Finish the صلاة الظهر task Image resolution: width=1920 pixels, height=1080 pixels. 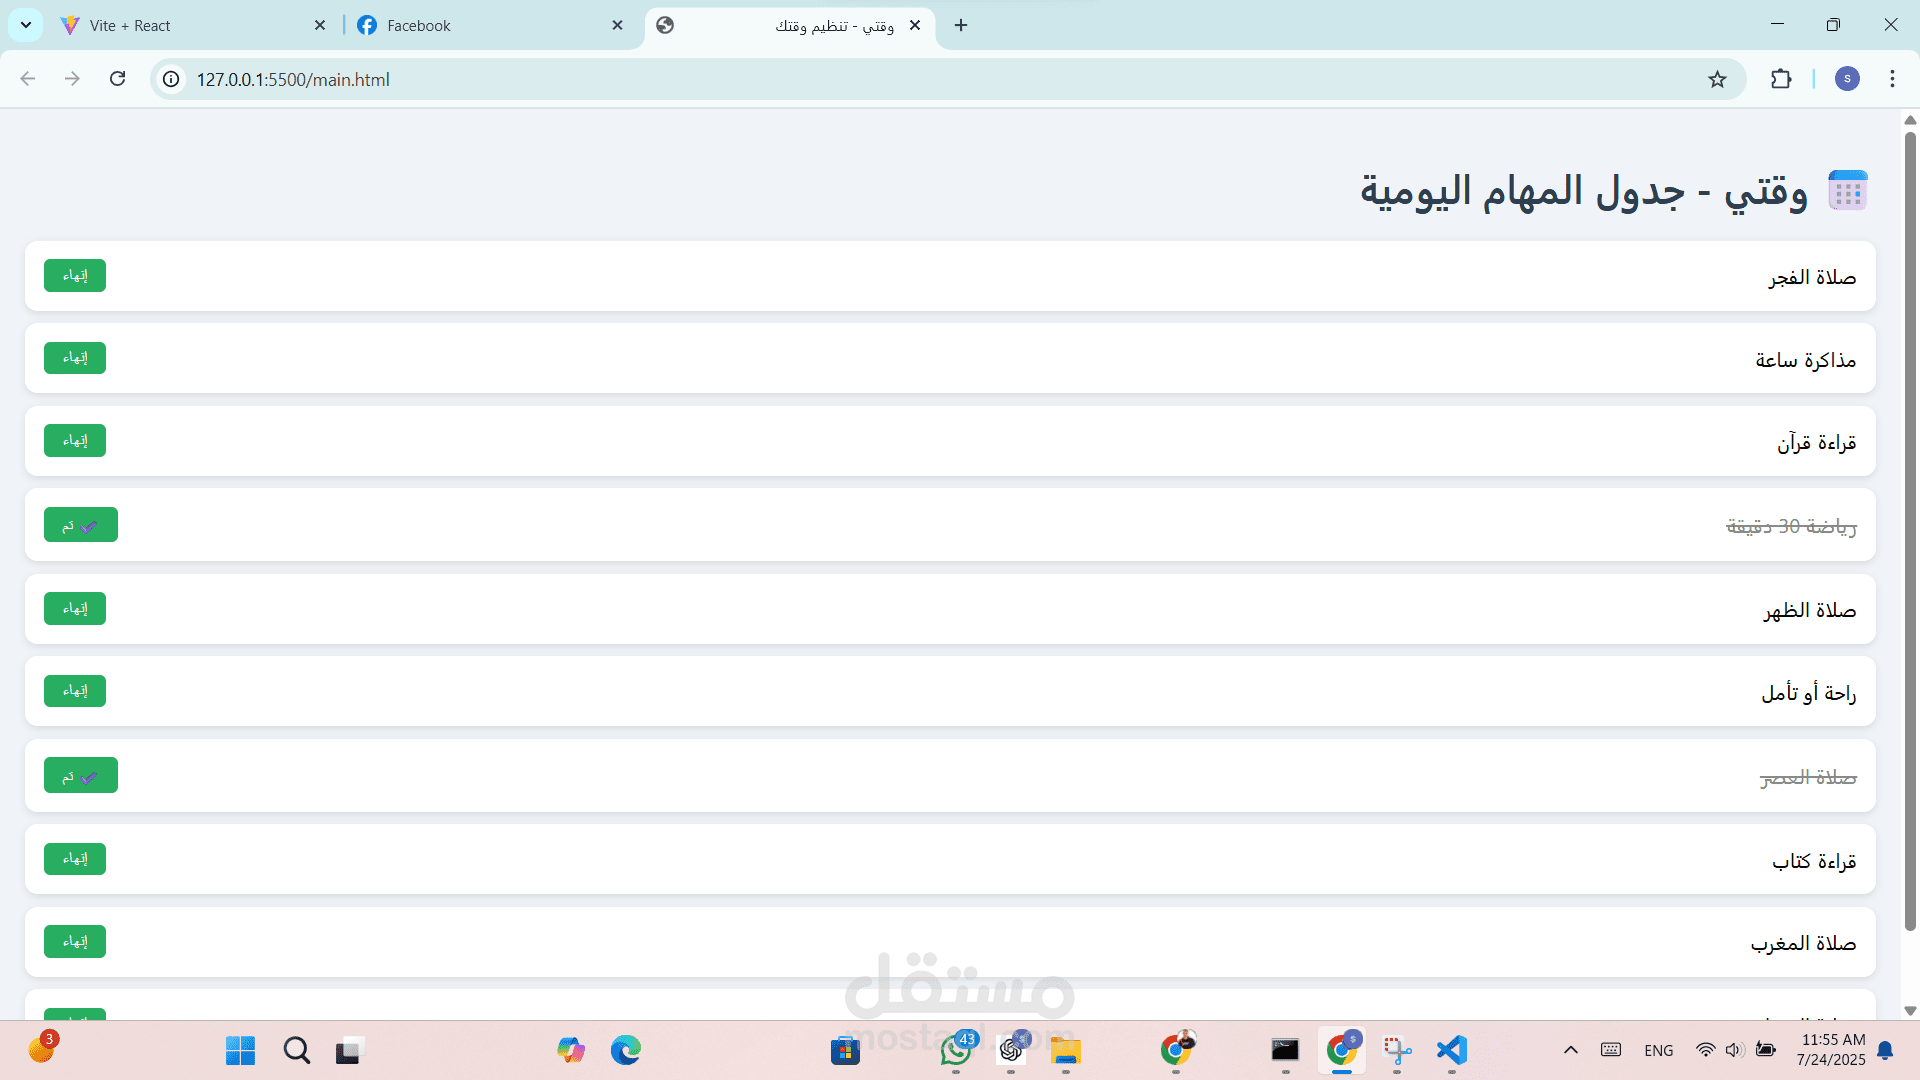tap(75, 609)
